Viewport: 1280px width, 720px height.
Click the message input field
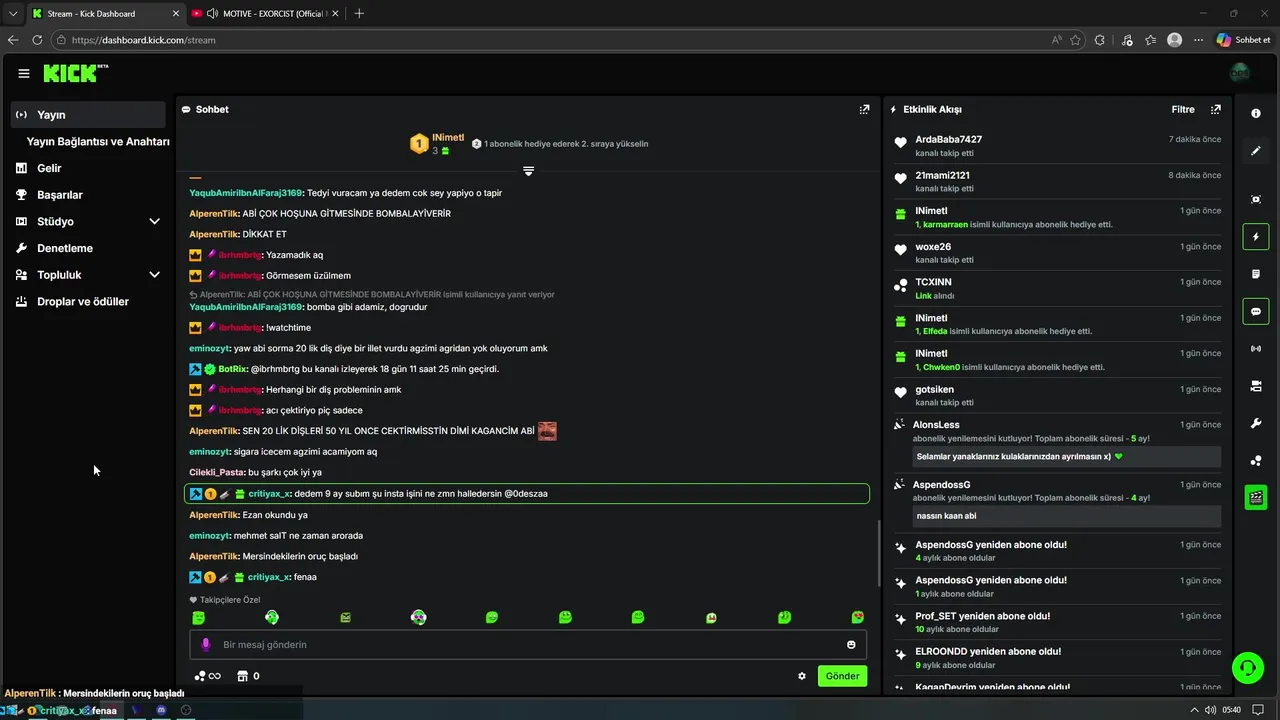coord(528,645)
